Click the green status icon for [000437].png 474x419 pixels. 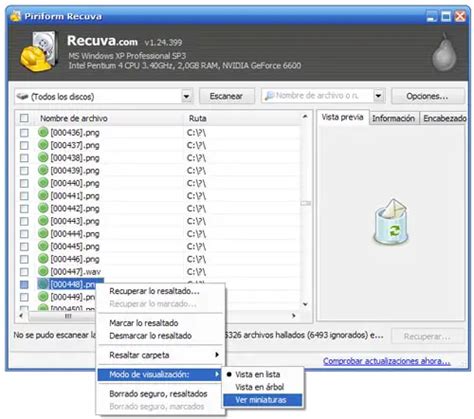(x=43, y=145)
